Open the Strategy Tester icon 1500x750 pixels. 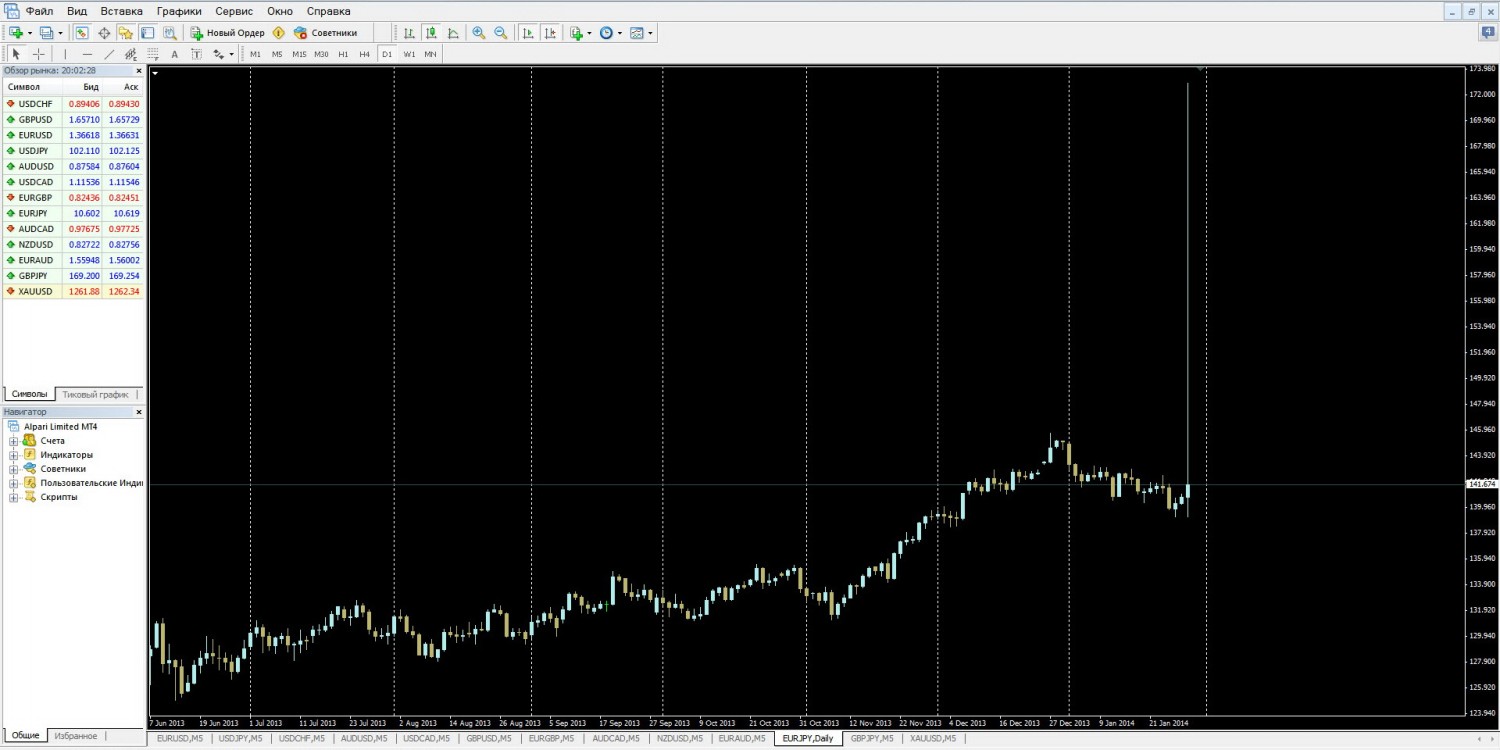[x=170, y=33]
